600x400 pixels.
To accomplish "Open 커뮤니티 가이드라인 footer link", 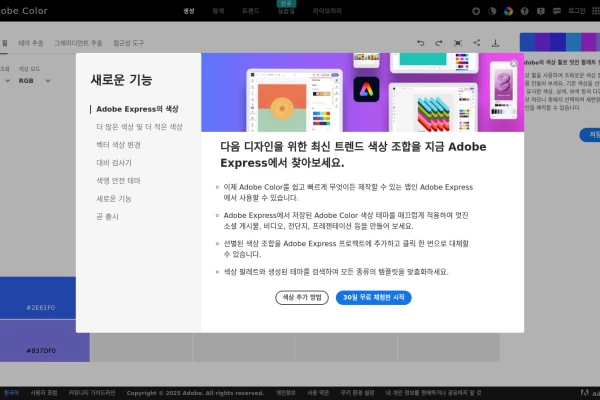I will coord(92,393).
